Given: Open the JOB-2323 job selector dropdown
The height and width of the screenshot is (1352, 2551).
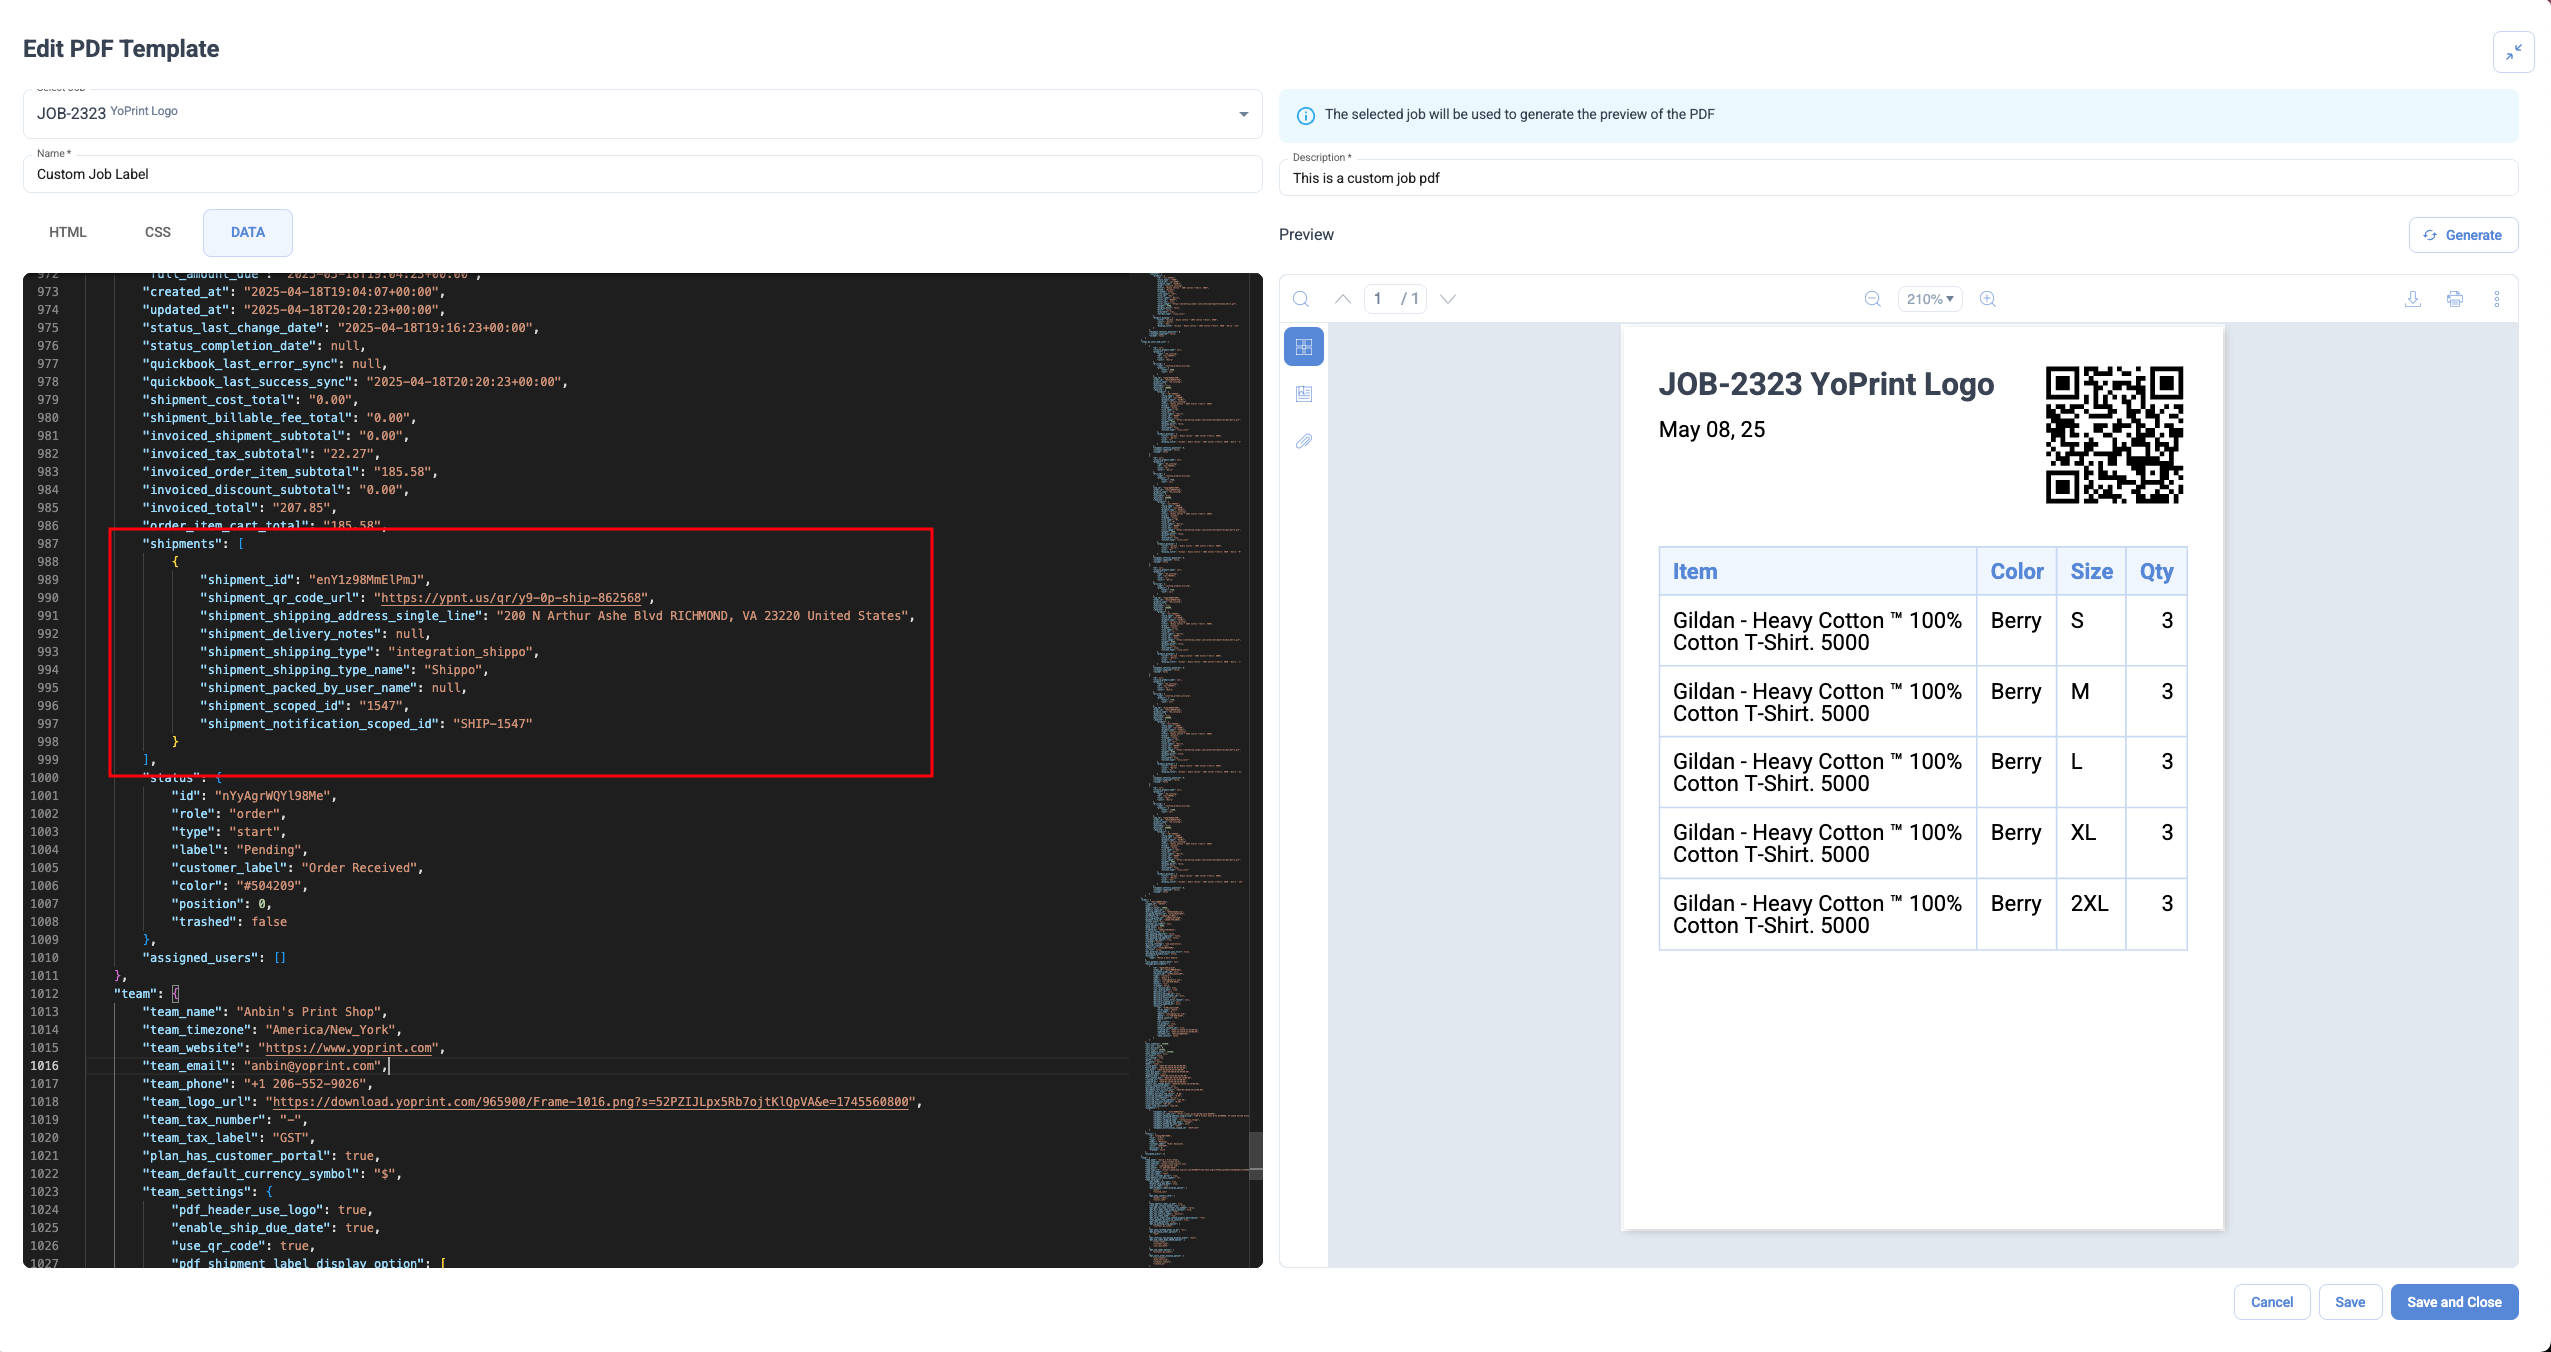Looking at the screenshot, I should point(1243,114).
